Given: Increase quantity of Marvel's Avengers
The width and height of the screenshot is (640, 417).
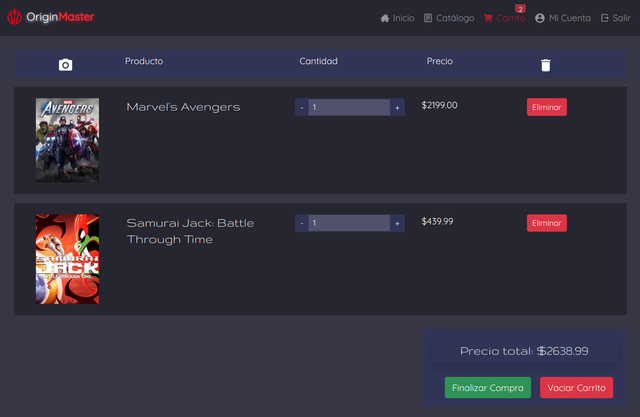Looking at the screenshot, I should click(397, 107).
